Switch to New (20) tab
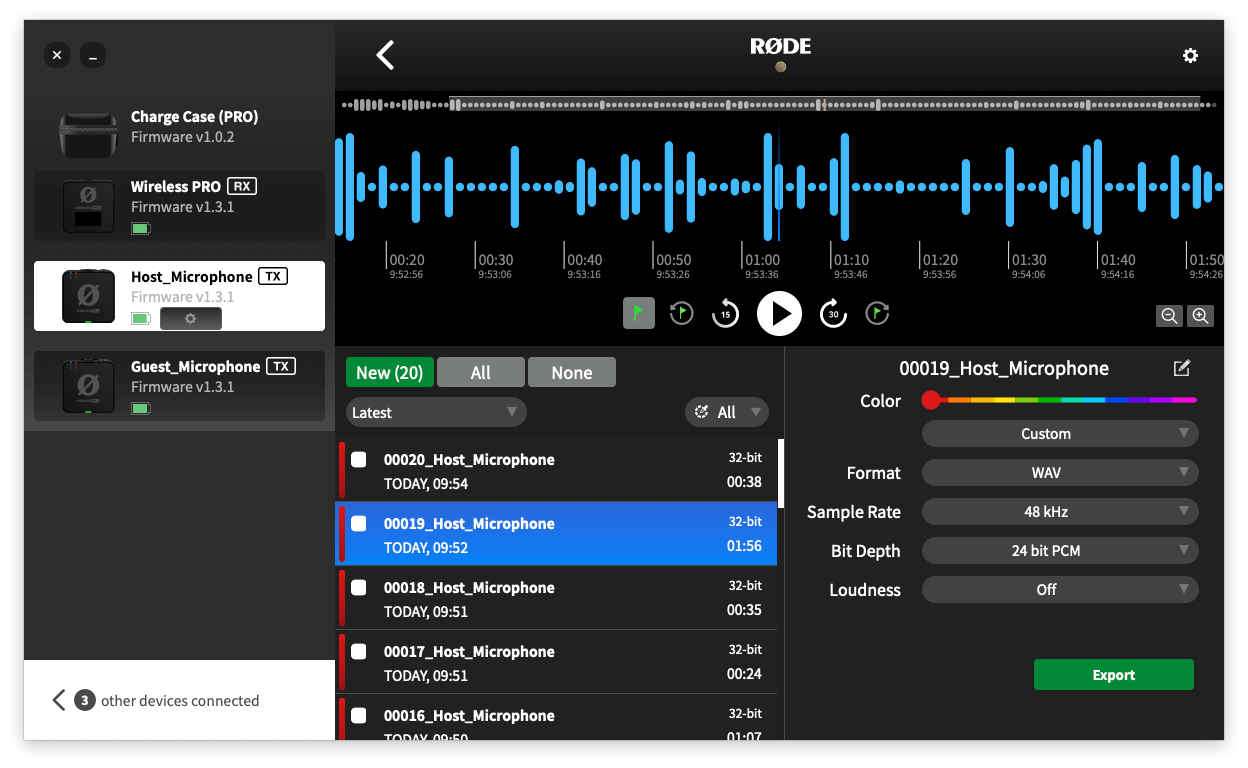The image size is (1248, 768). 390,372
